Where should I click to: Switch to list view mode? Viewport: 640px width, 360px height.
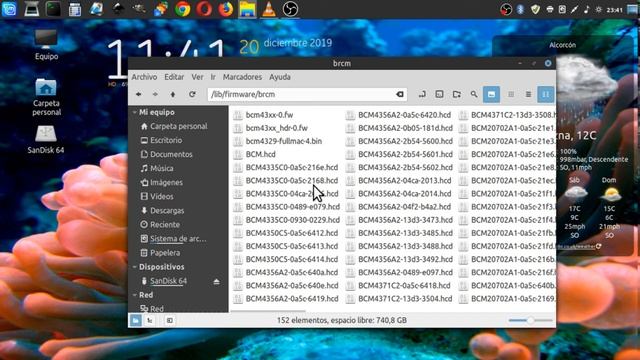(528, 94)
